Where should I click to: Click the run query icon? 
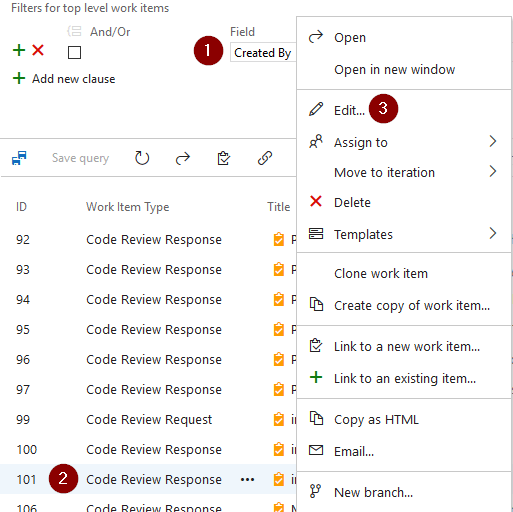(x=19, y=158)
